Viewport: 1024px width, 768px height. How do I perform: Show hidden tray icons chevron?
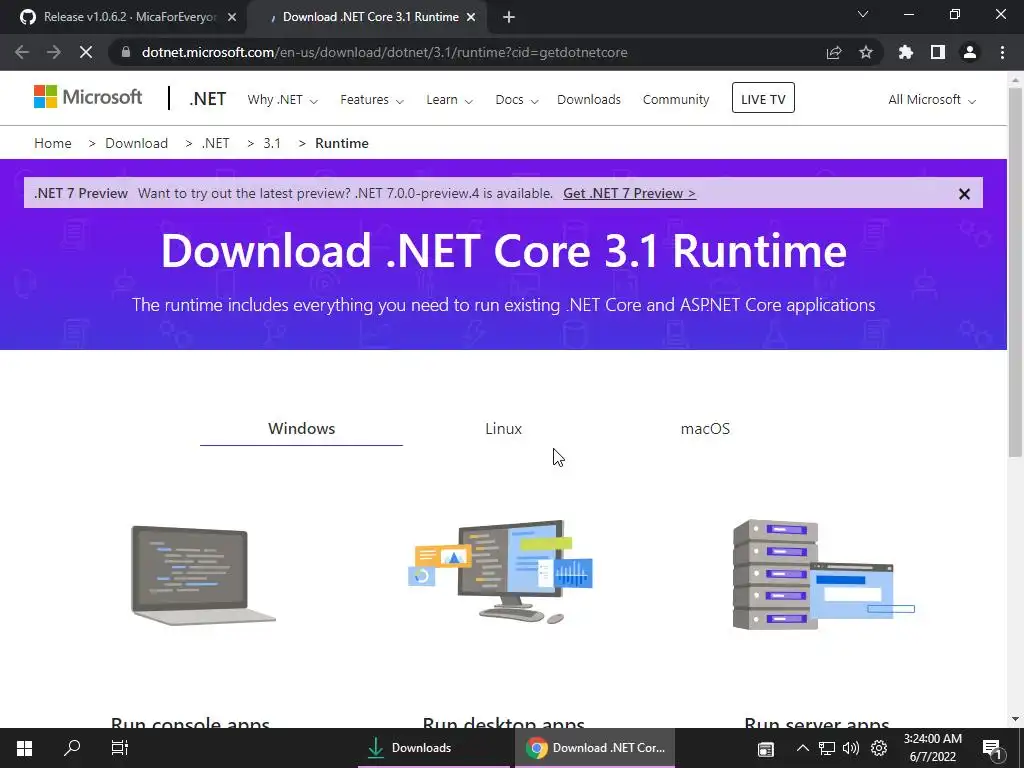click(803, 748)
